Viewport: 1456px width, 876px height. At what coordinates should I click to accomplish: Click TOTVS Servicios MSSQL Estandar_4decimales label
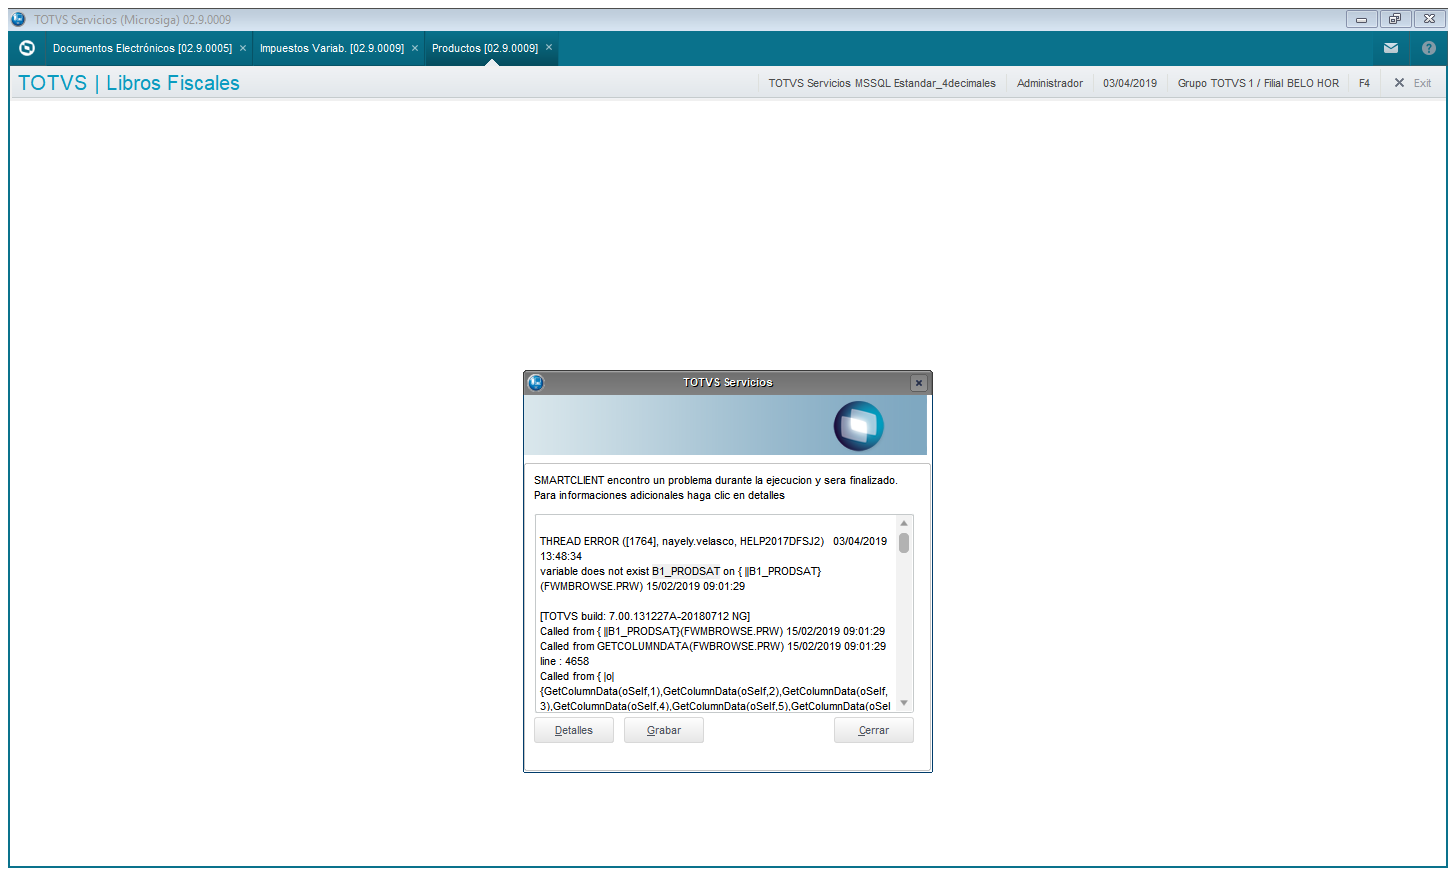882,83
